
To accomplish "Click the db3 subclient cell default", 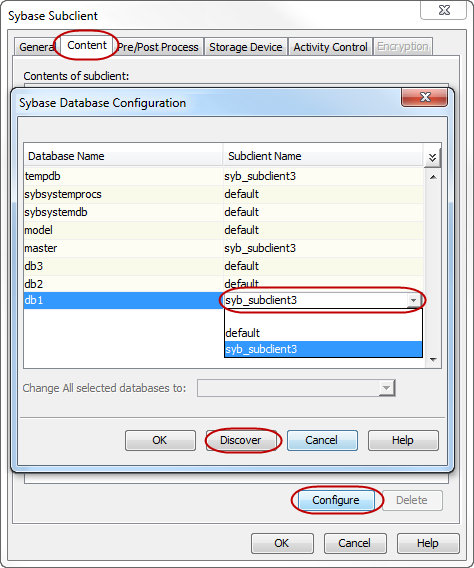I will [x=323, y=266].
